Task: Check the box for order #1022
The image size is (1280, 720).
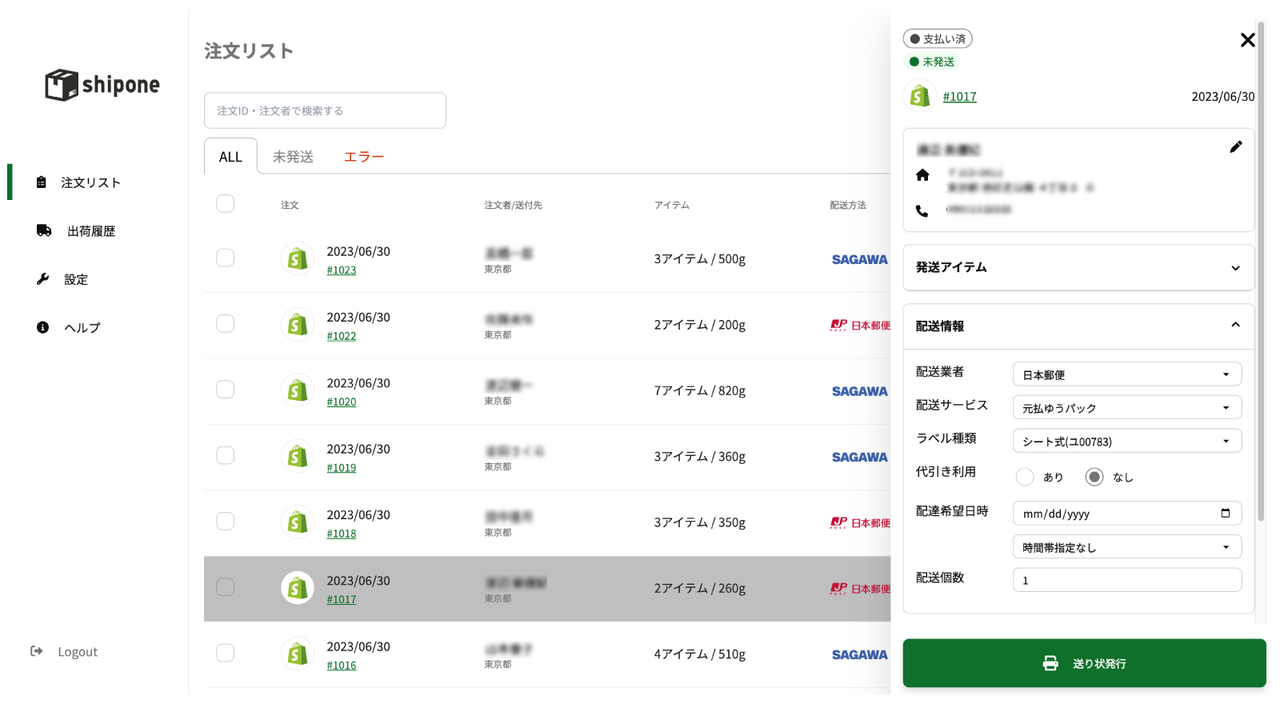Action: click(225, 324)
